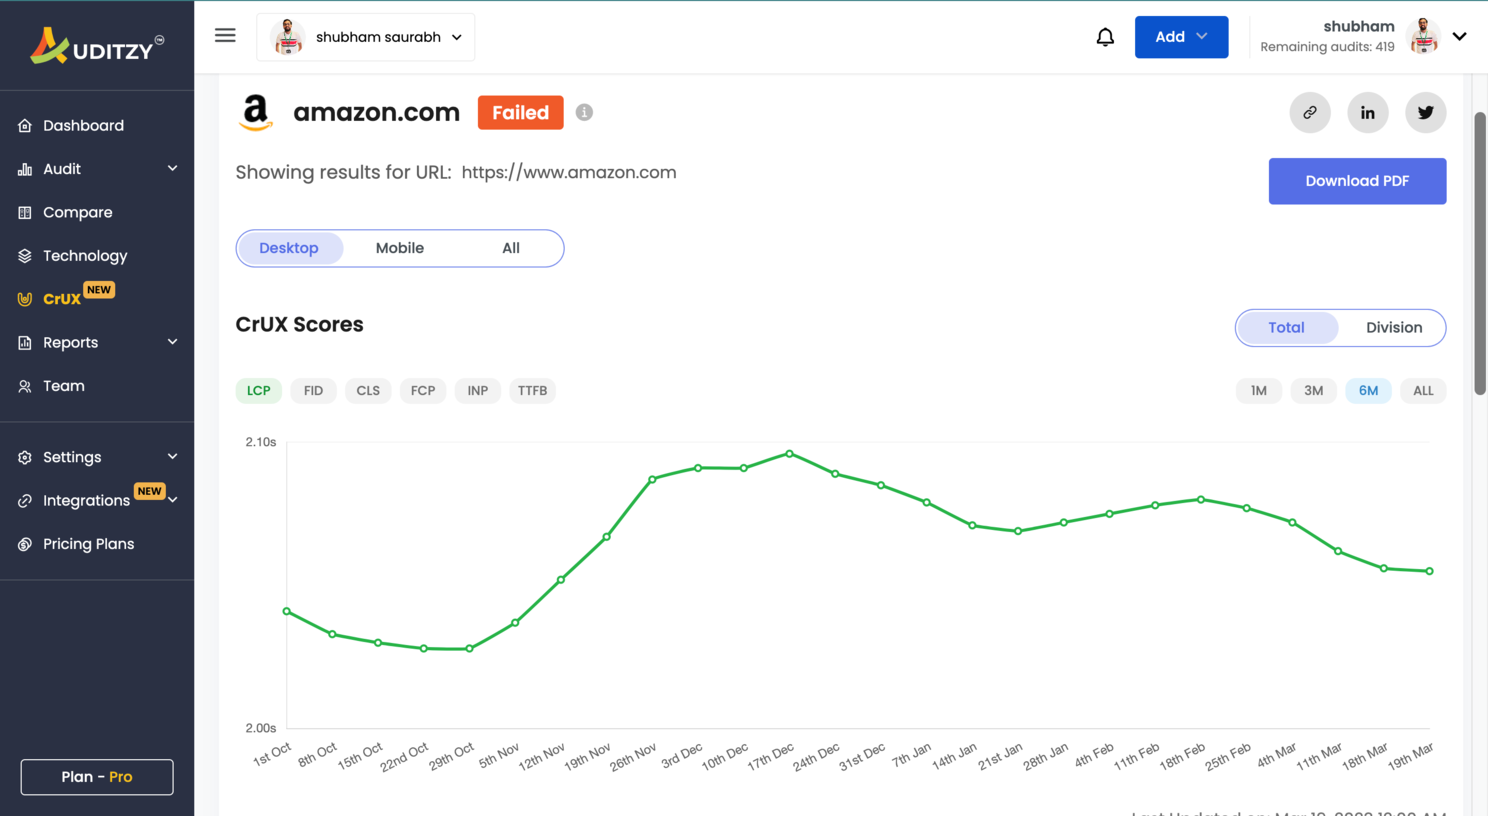Download the PDF report
This screenshot has height=816, width=1488.
coord(1357,181)
